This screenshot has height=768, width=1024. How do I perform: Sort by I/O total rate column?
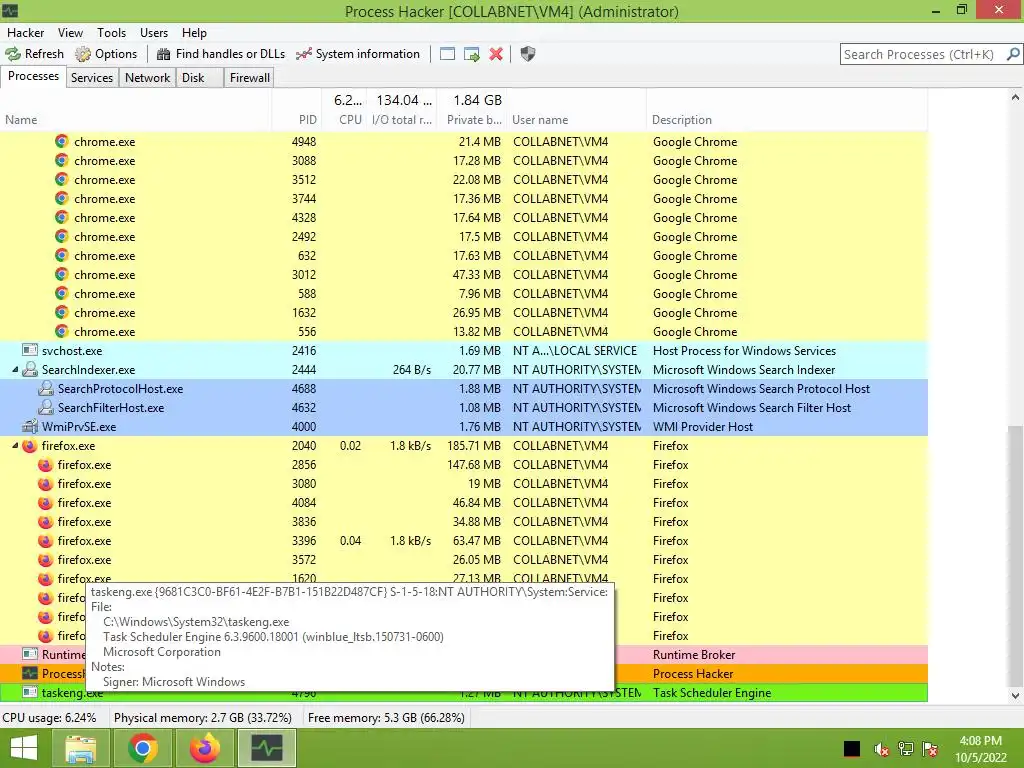402,120
